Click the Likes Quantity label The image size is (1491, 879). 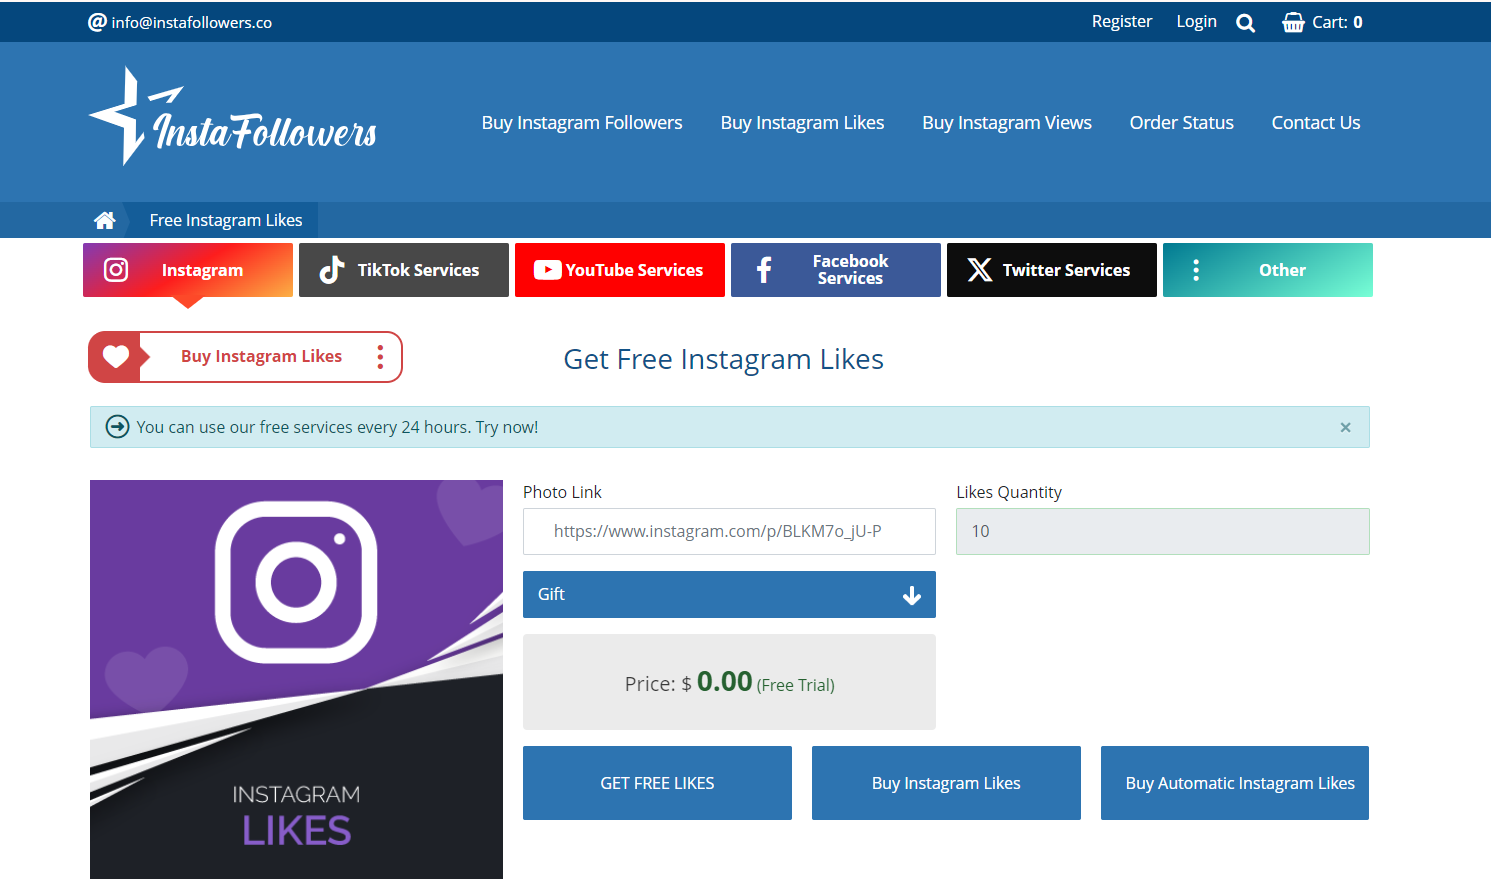click(1009, 492)
